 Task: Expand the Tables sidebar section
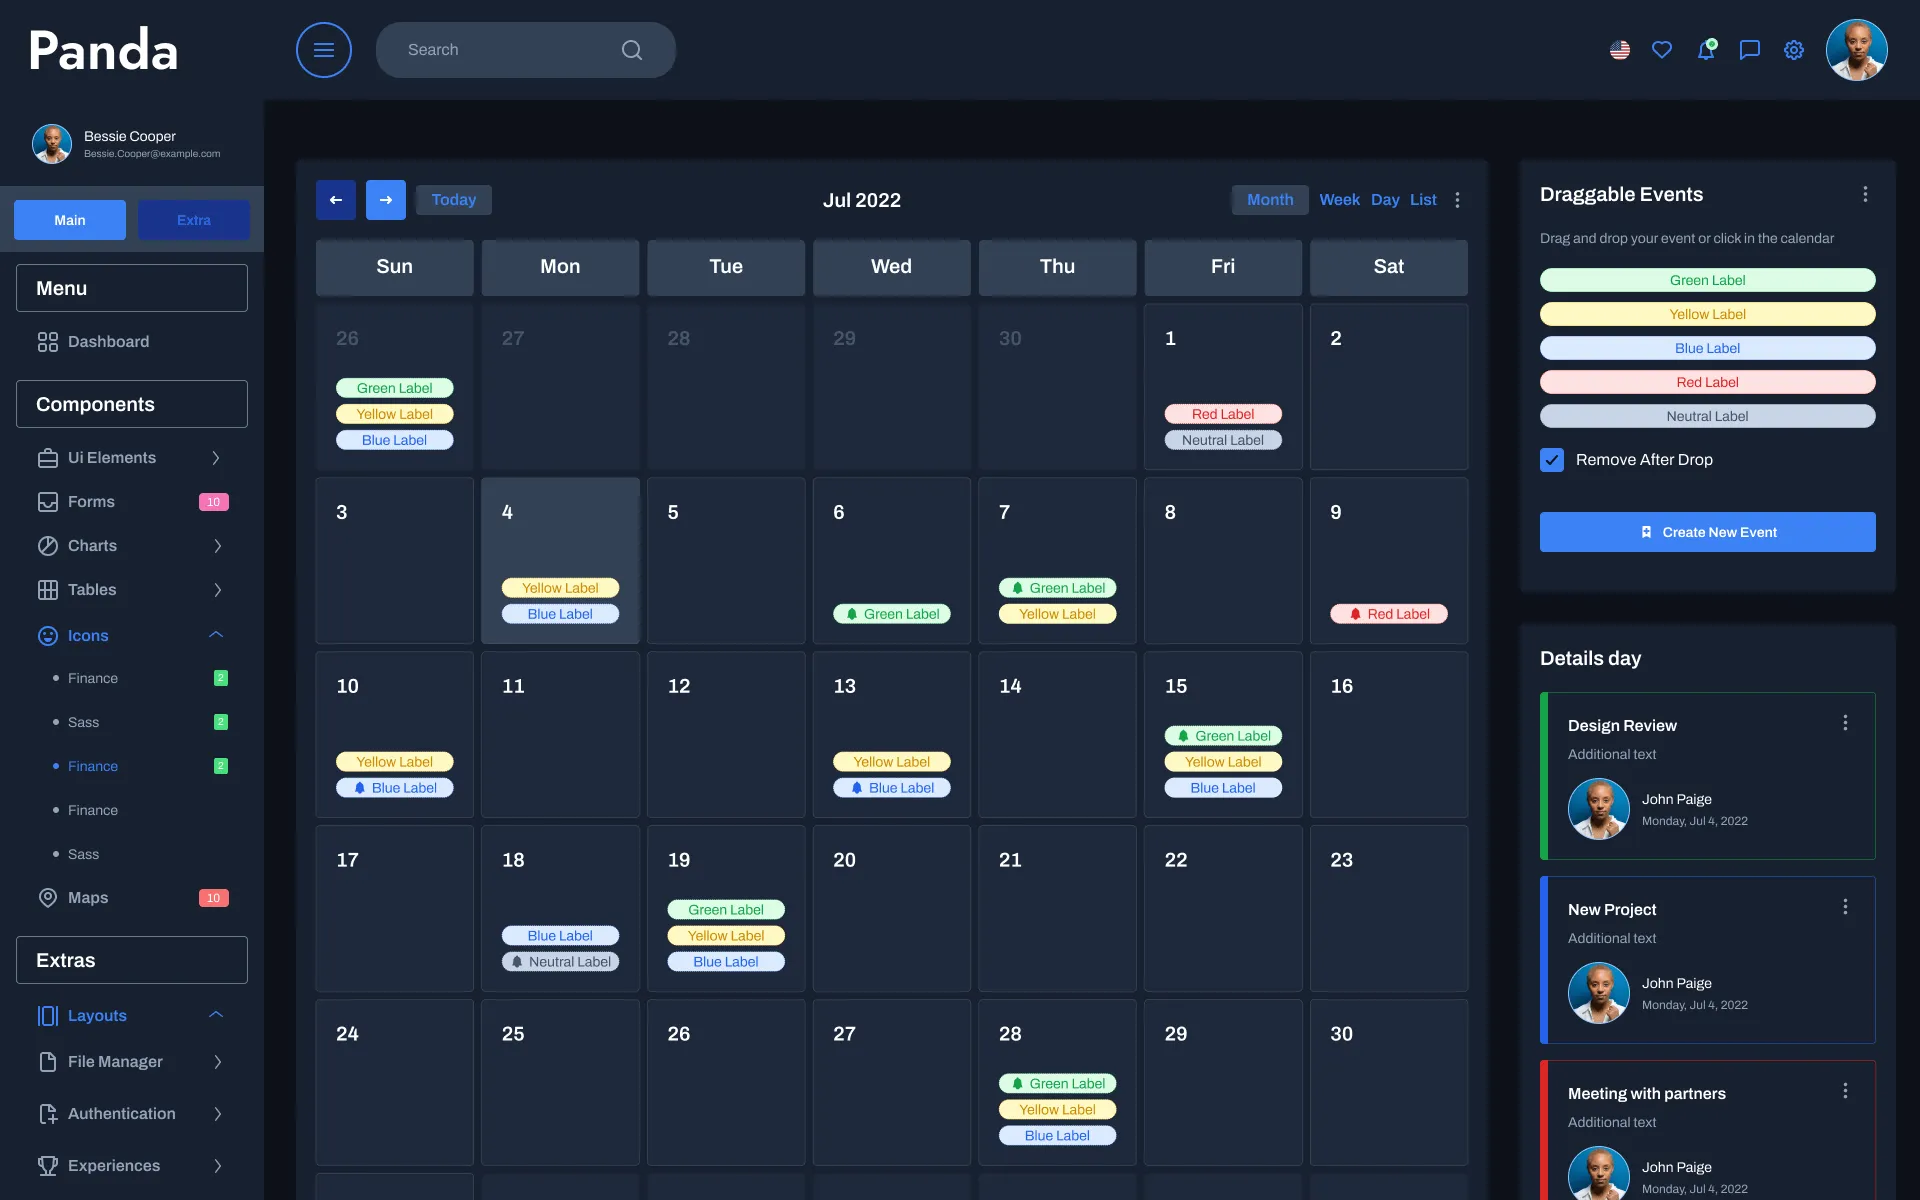coord(218,590)
